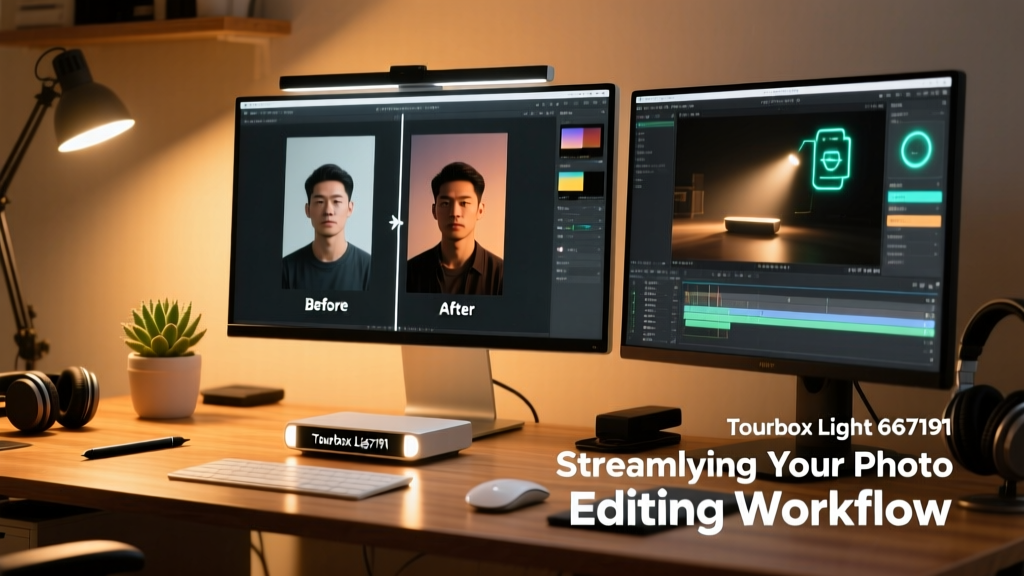Screen dimensions: 1024x576
Task: Select the green highlighted row in video editor sidebar
Action: point(655,124)
